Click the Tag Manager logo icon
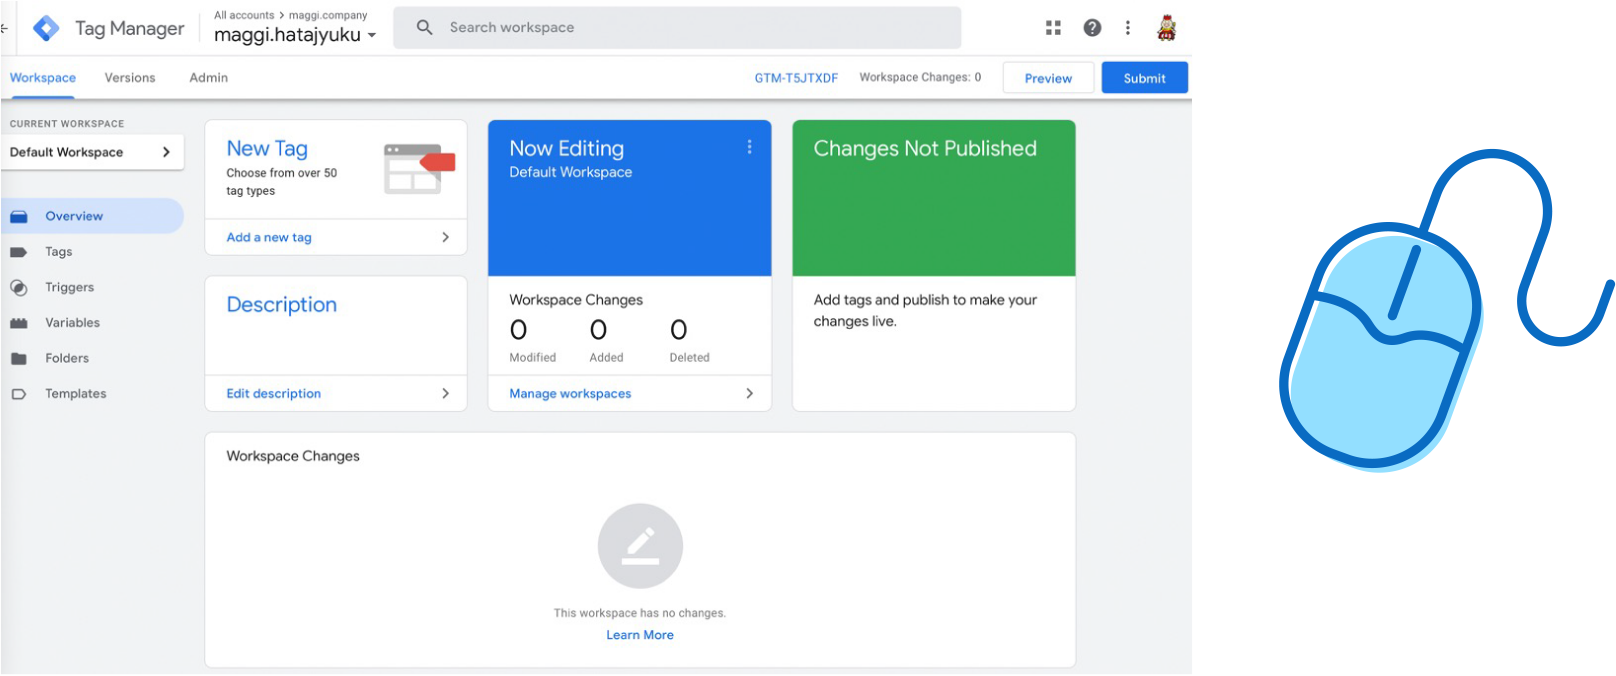 coord(46,28)
